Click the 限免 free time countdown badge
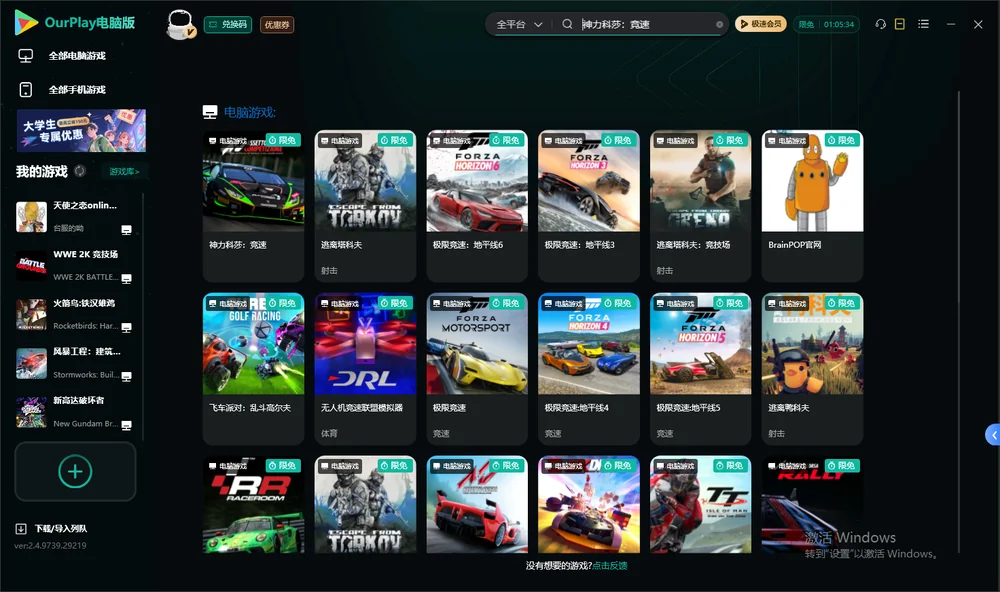 827,24
